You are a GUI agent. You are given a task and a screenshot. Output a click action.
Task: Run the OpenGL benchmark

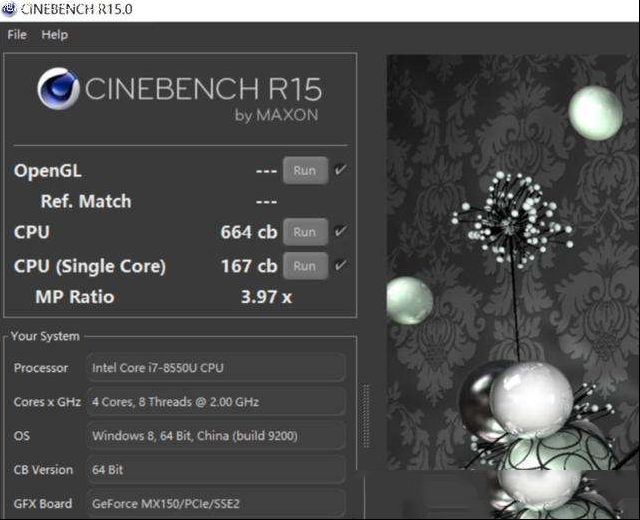click(305, 170)
